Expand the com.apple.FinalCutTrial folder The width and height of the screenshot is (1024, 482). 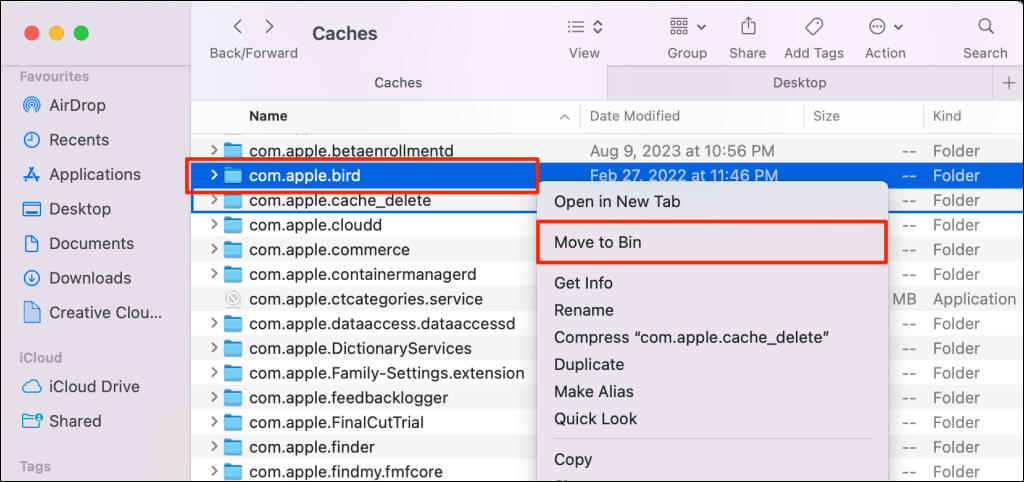coord(214,423)
